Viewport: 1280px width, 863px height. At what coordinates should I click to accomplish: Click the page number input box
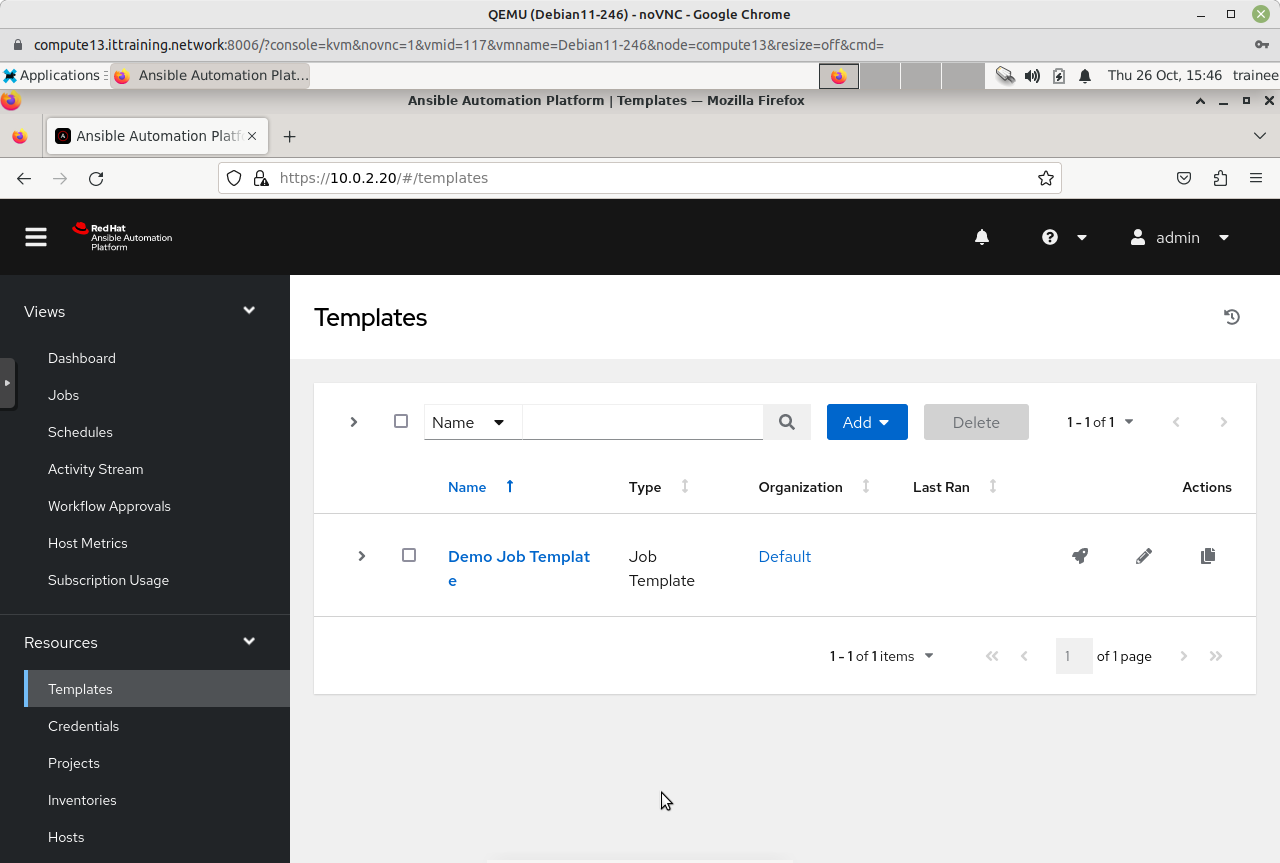coord(1074,656)
